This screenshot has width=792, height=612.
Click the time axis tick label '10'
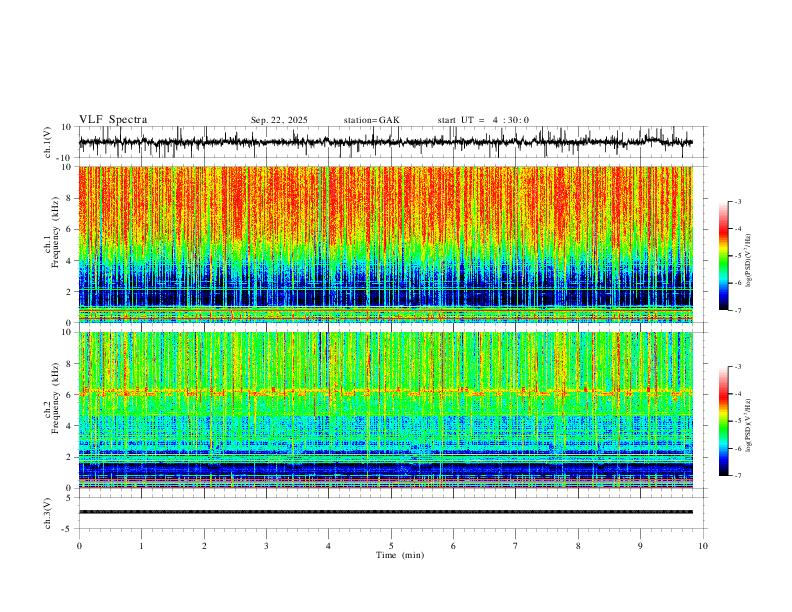(703, 546)
